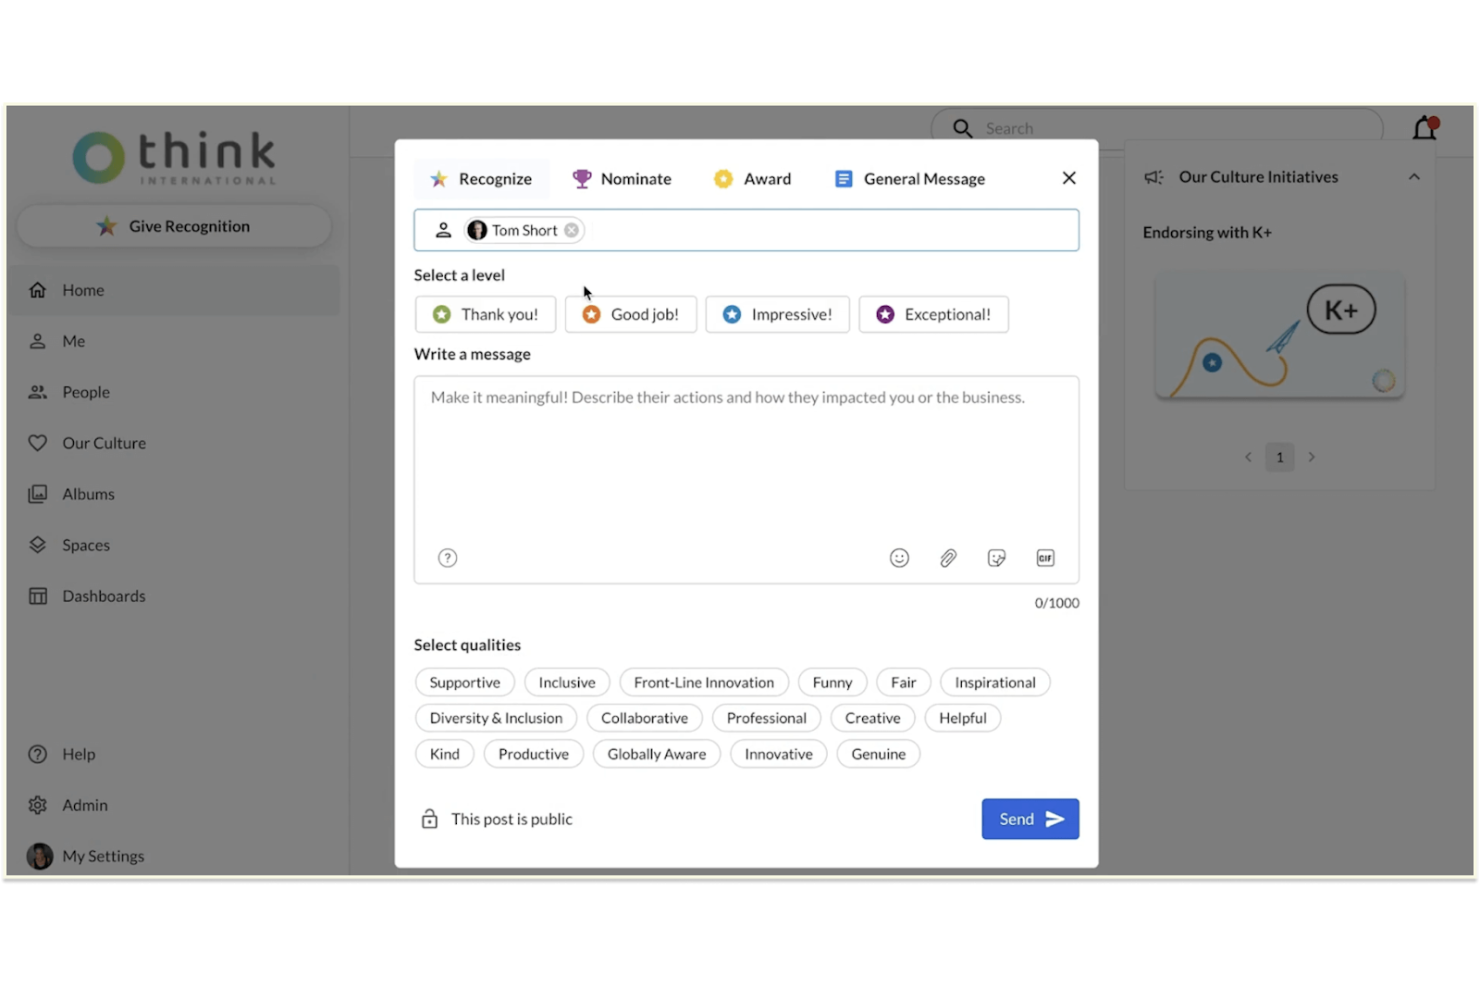
Task: Click the My Settings avatar
Action: [39, 856]
